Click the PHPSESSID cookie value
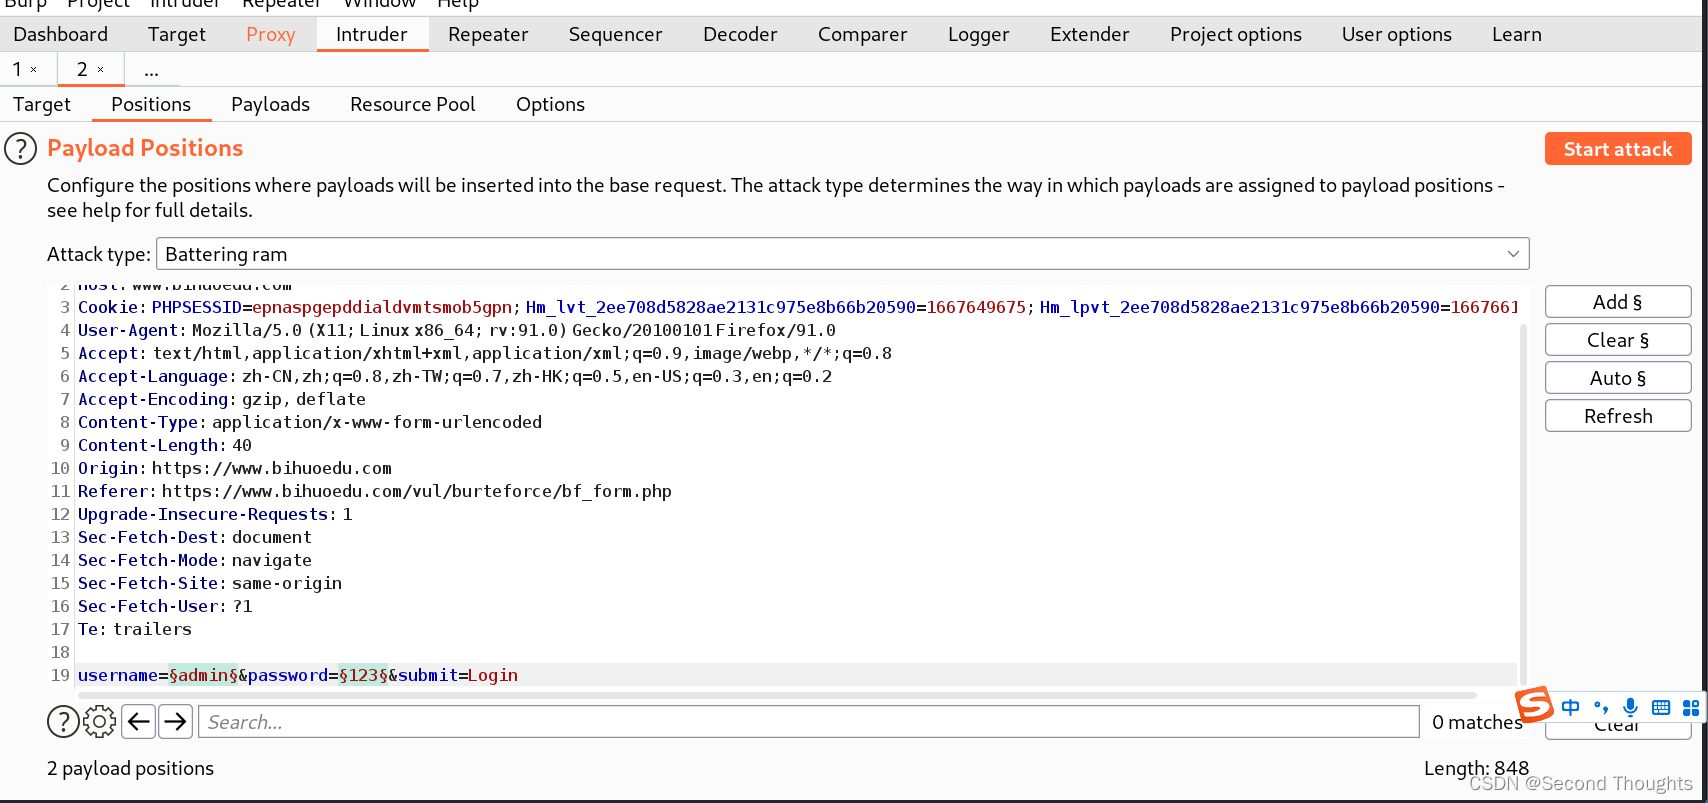The height and width of the screenshot is (803, 1708). pos(382,307)
